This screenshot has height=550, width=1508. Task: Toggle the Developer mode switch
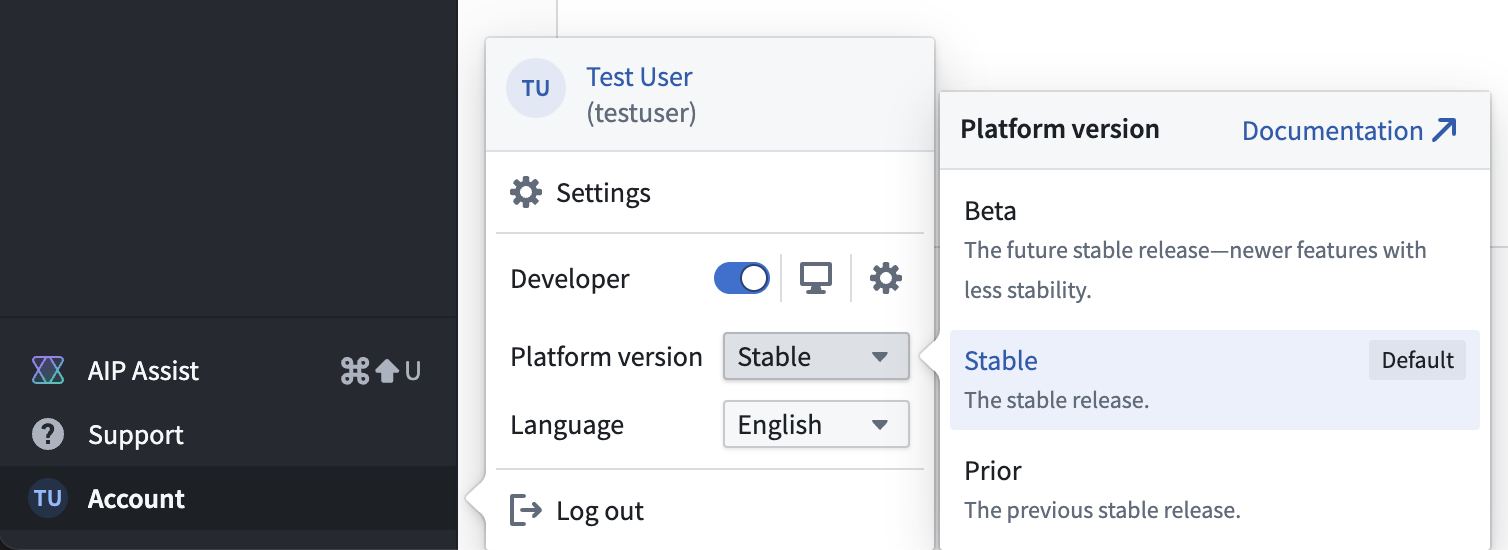(x=741, y=278)
